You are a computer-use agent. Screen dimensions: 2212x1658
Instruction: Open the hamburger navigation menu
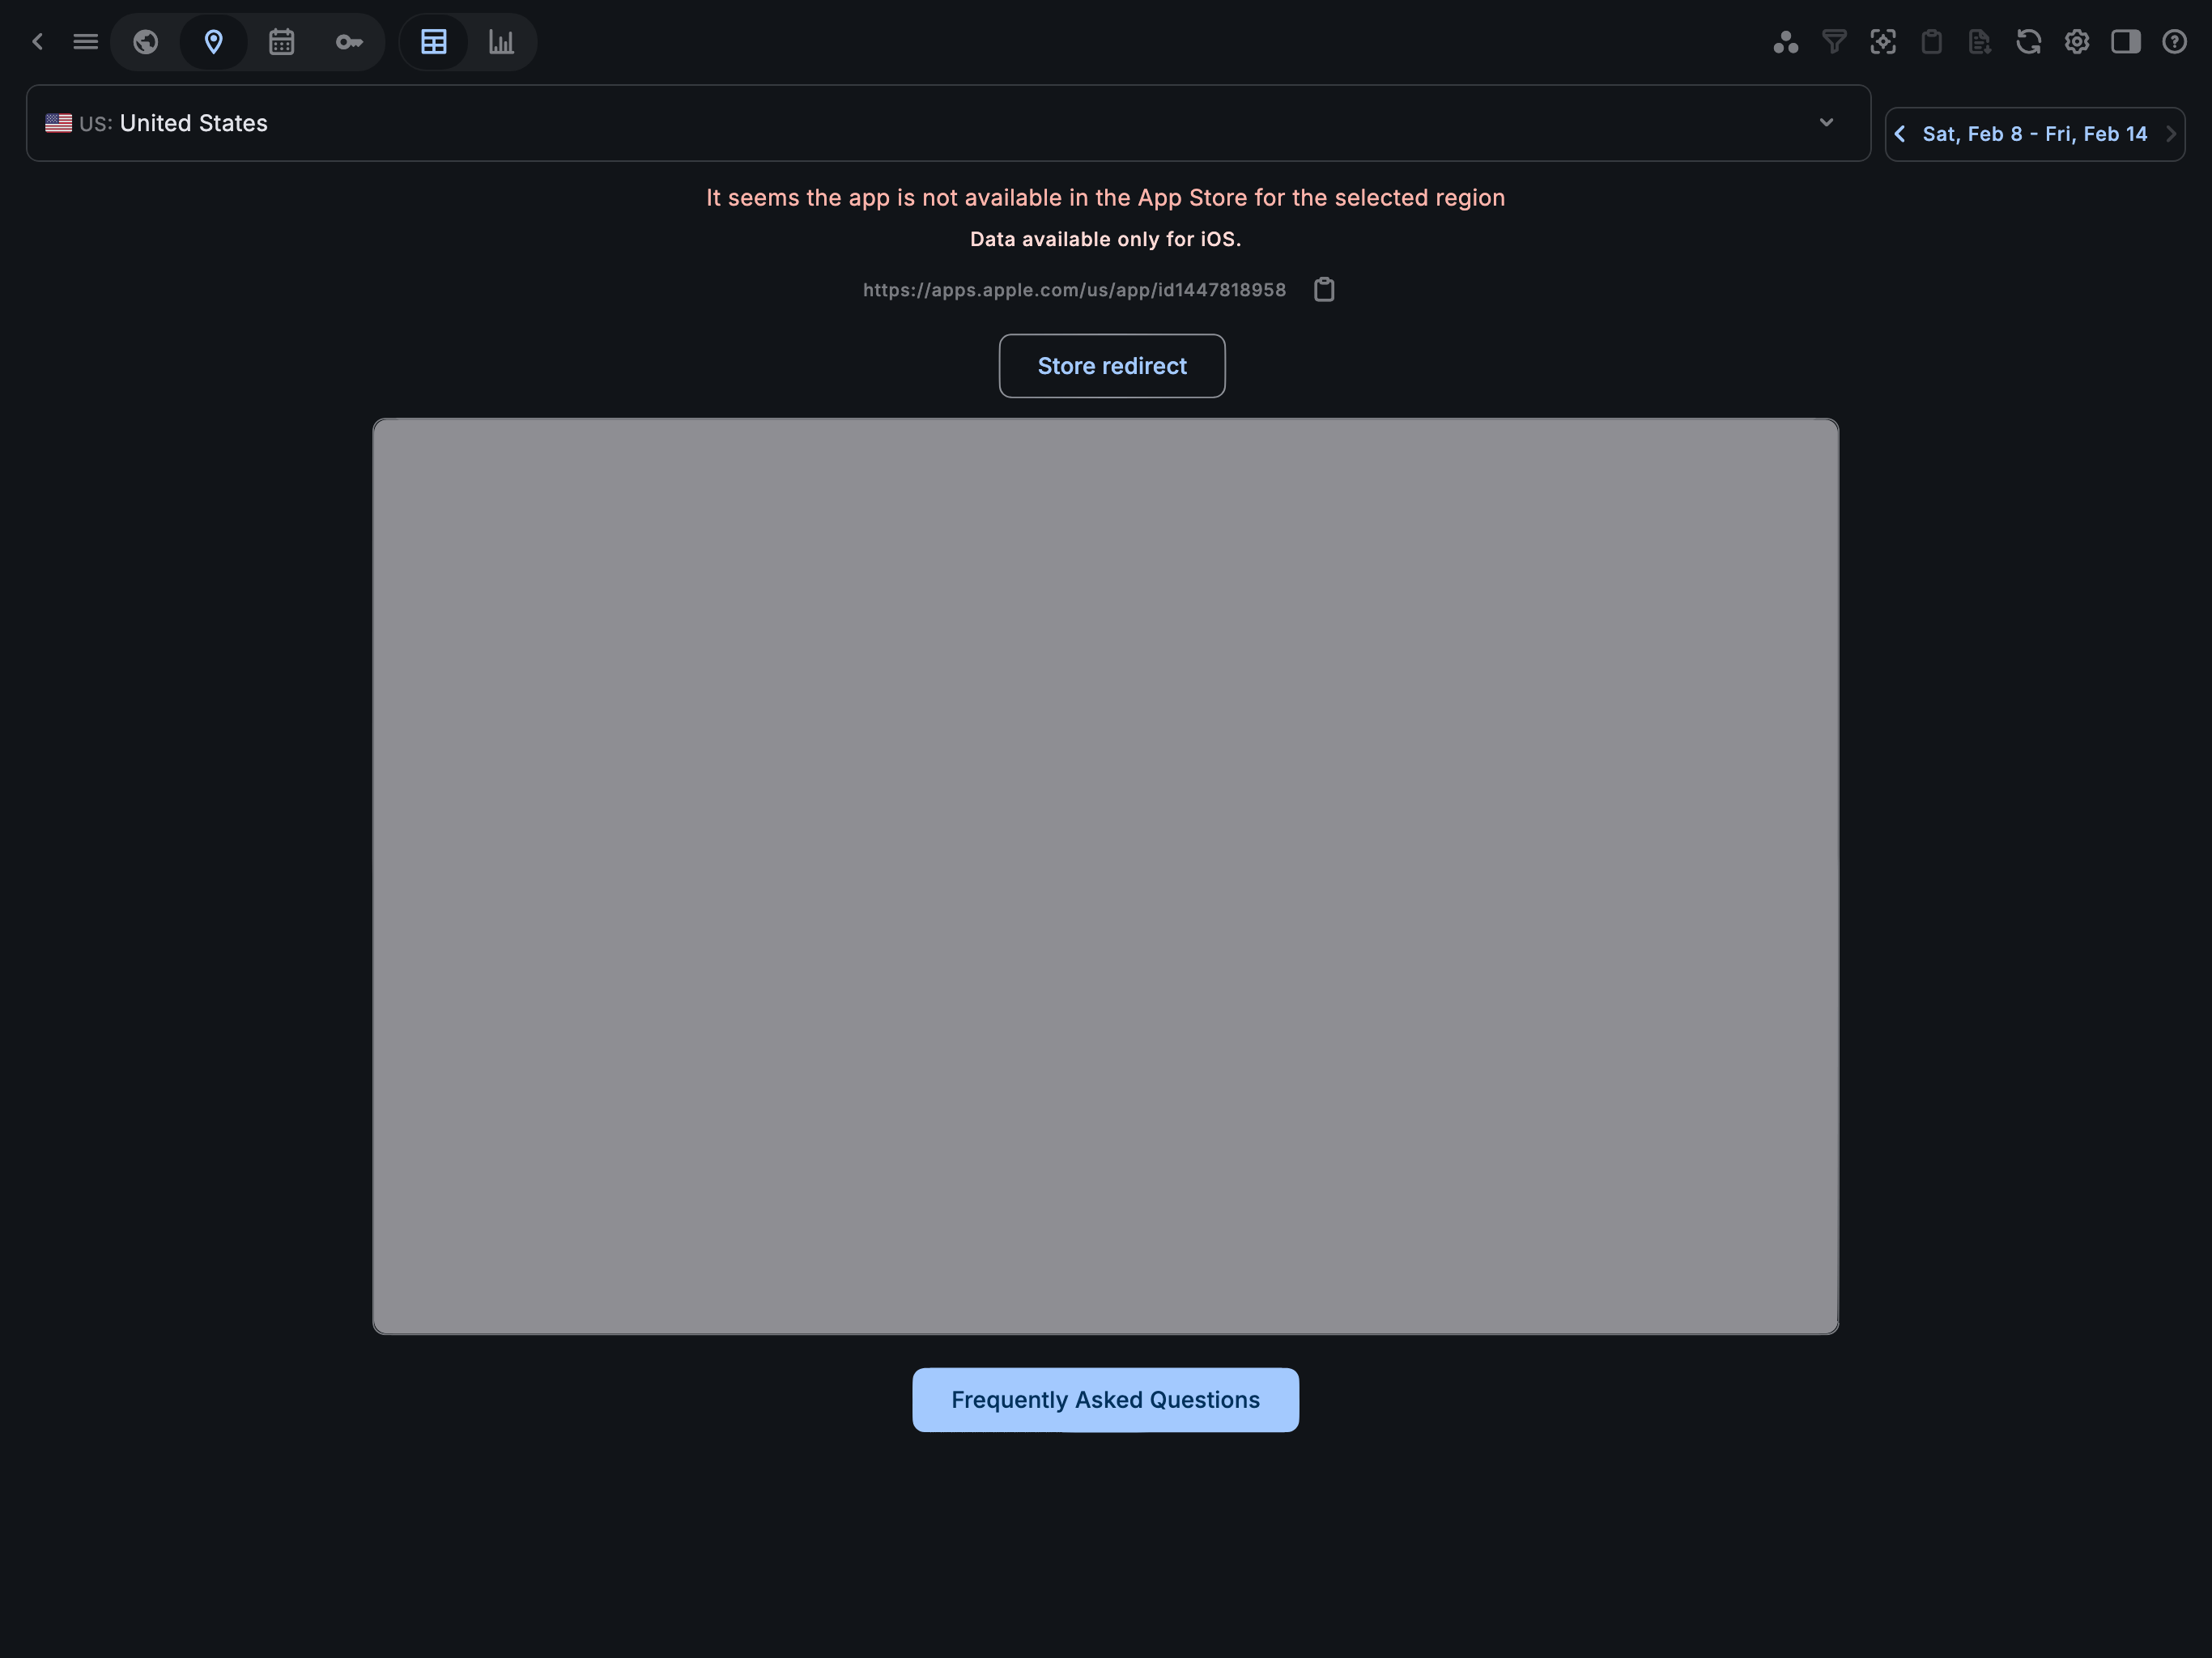86,42
